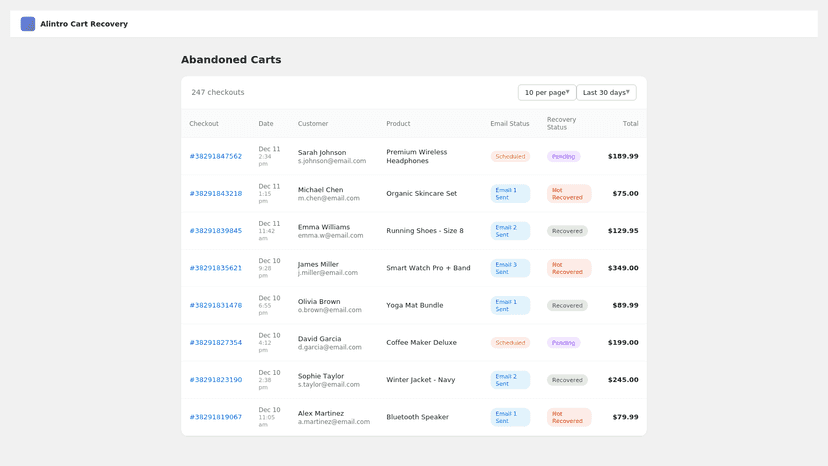Open the 10 per page dropdown
The width and height of the screenshot is (828, 466).
click(547, 92)
